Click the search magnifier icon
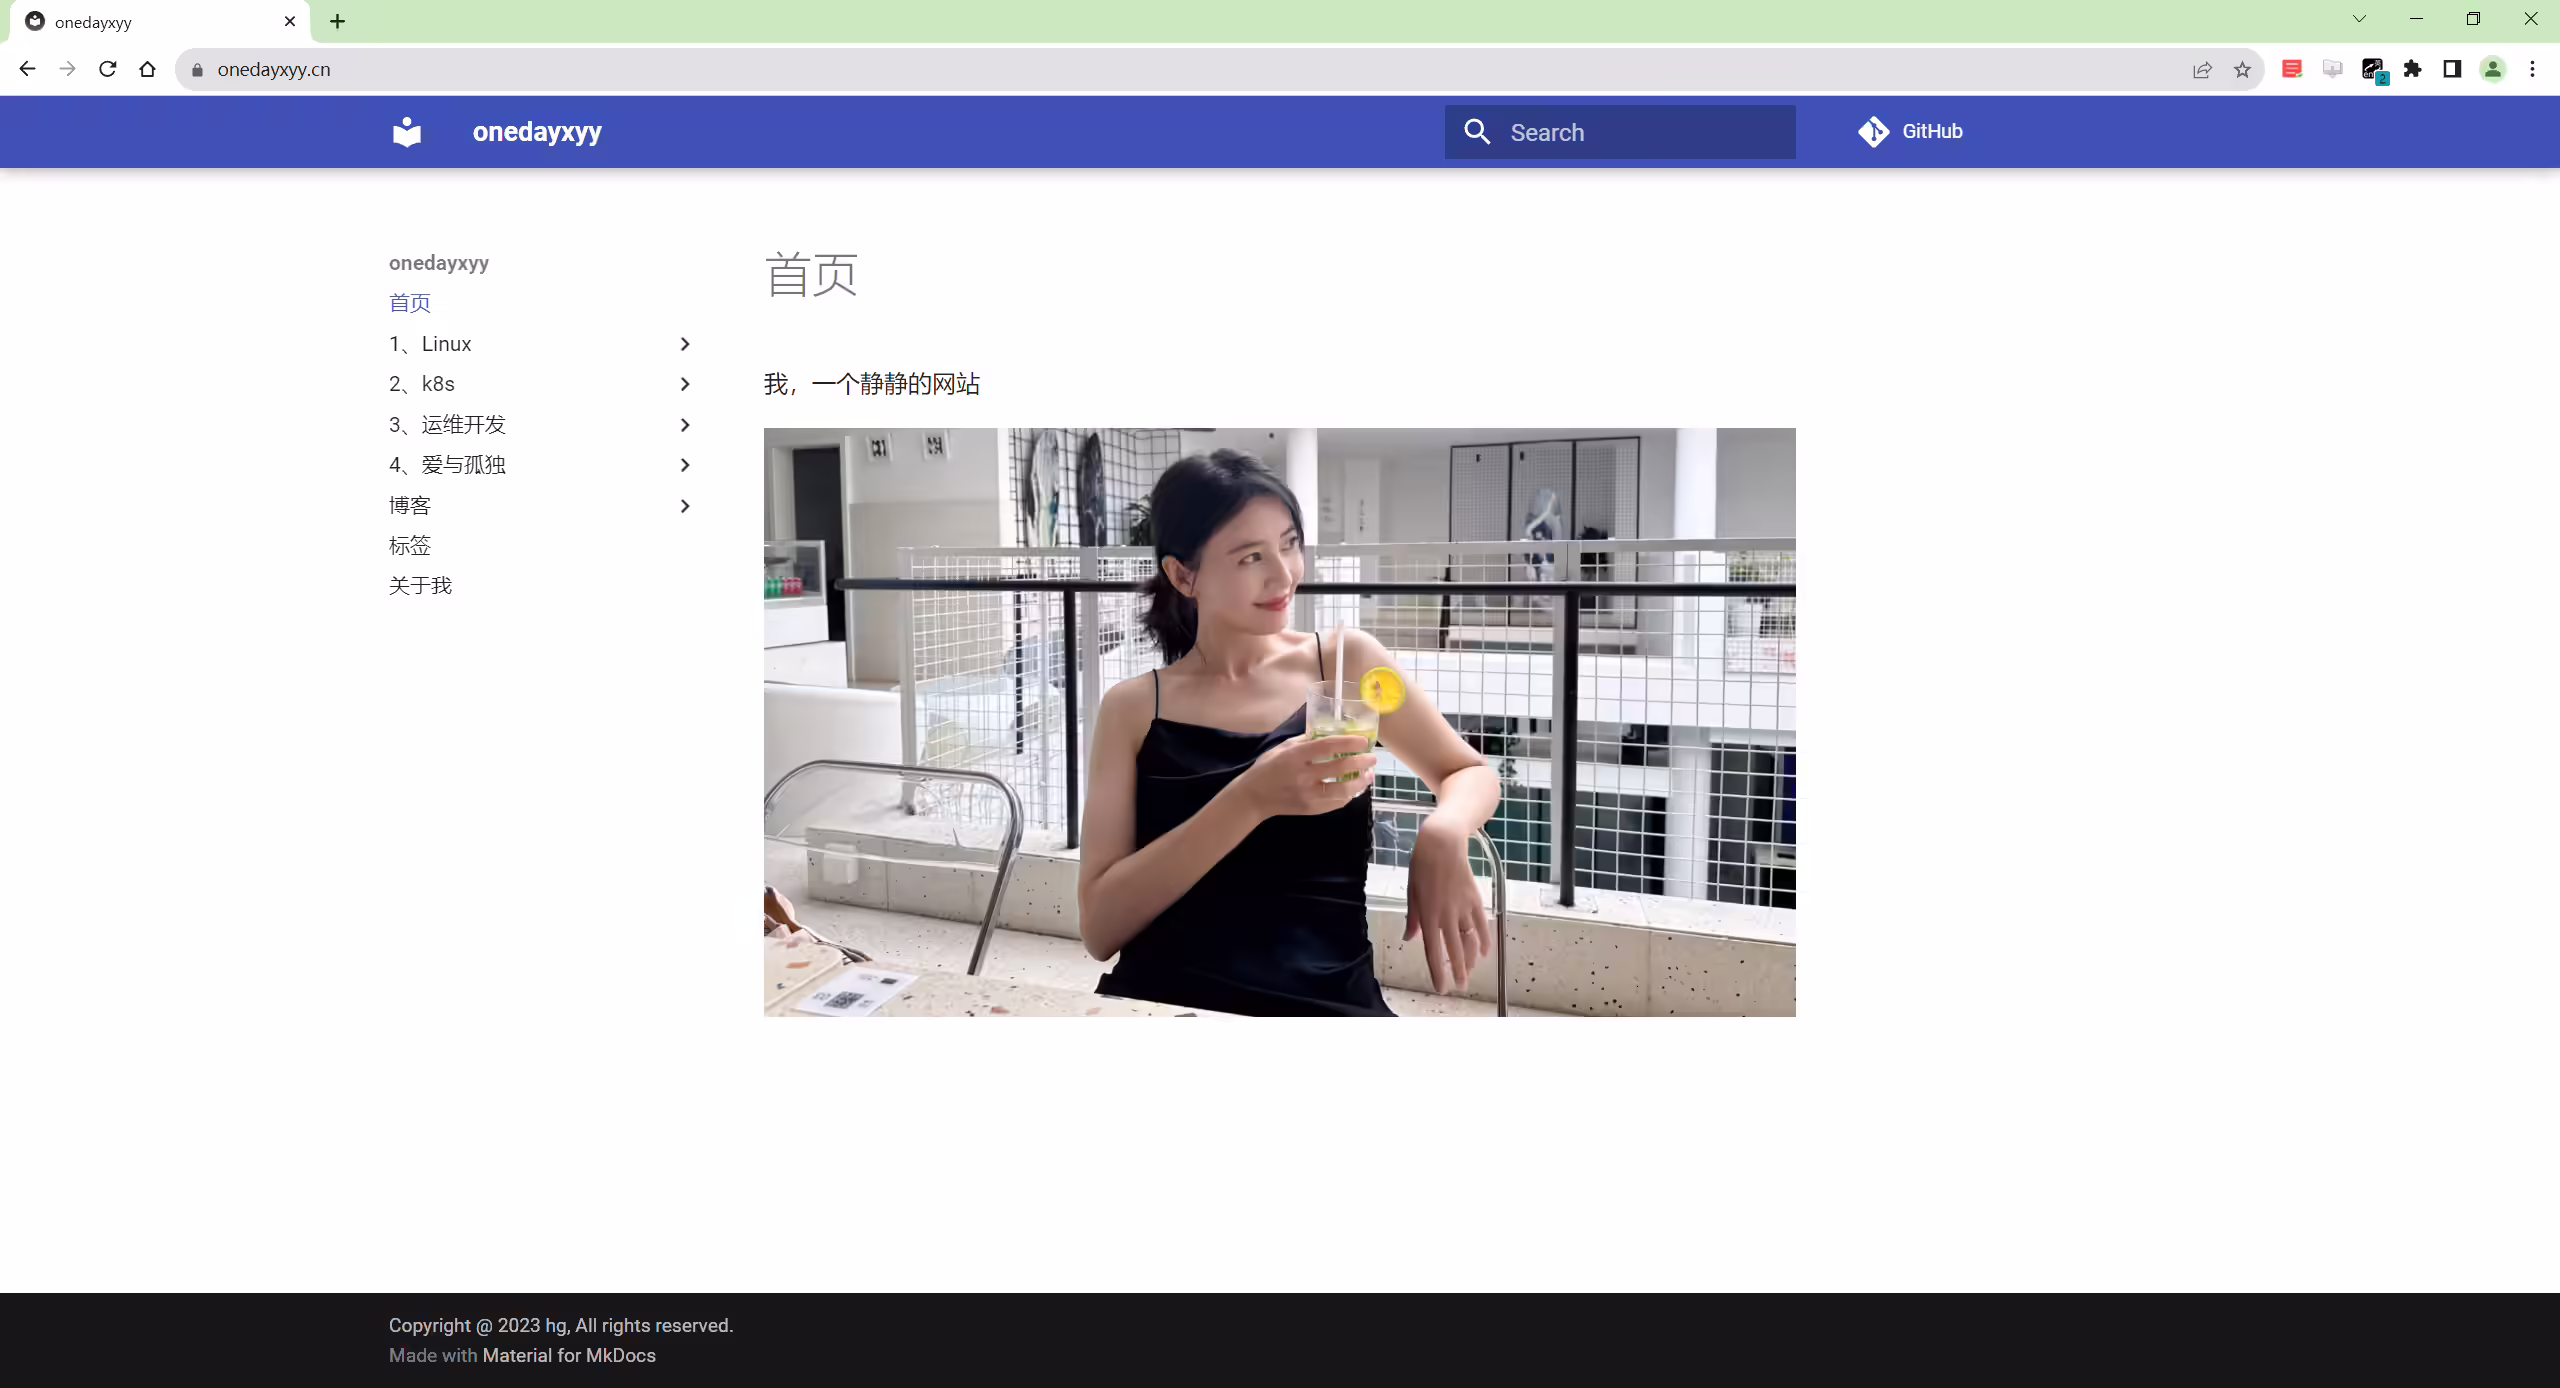The image size is (2560, 1388). click(x=1477, y=132)
